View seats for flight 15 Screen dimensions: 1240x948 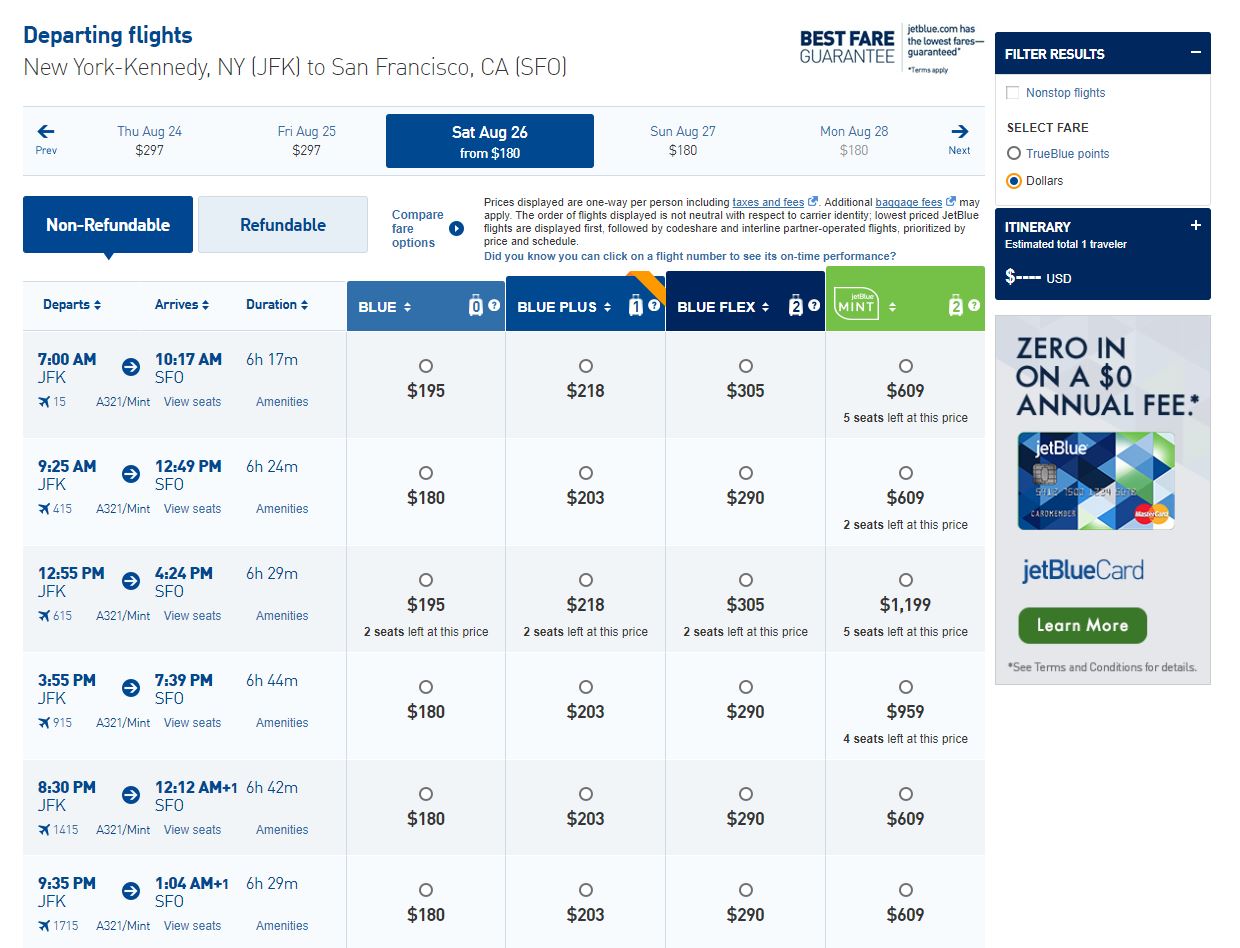click(x=192, y=402)
